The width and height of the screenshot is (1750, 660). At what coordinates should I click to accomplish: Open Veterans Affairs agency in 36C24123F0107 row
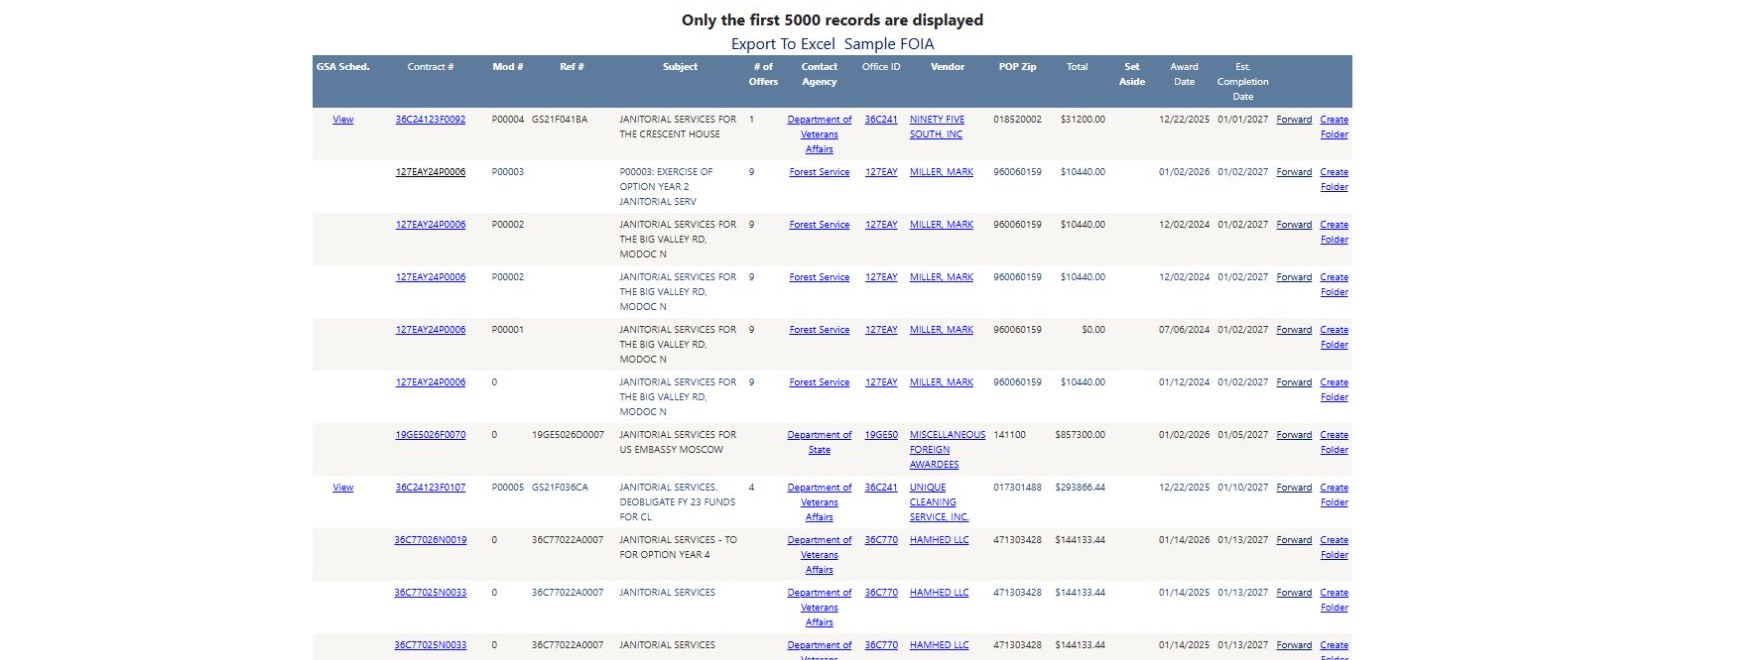coord(819,502)
